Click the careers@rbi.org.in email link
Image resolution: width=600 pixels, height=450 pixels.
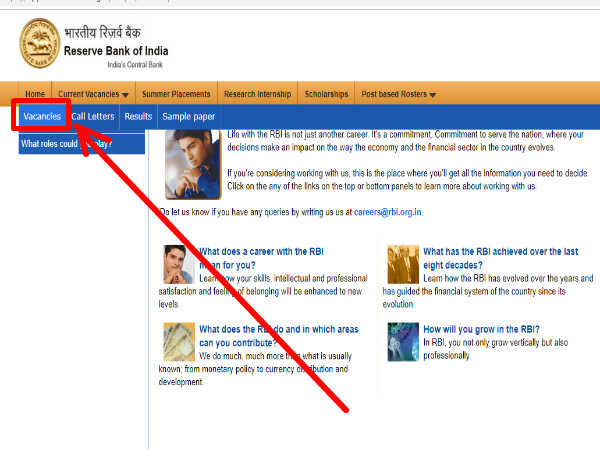click(x=388, y=212)
